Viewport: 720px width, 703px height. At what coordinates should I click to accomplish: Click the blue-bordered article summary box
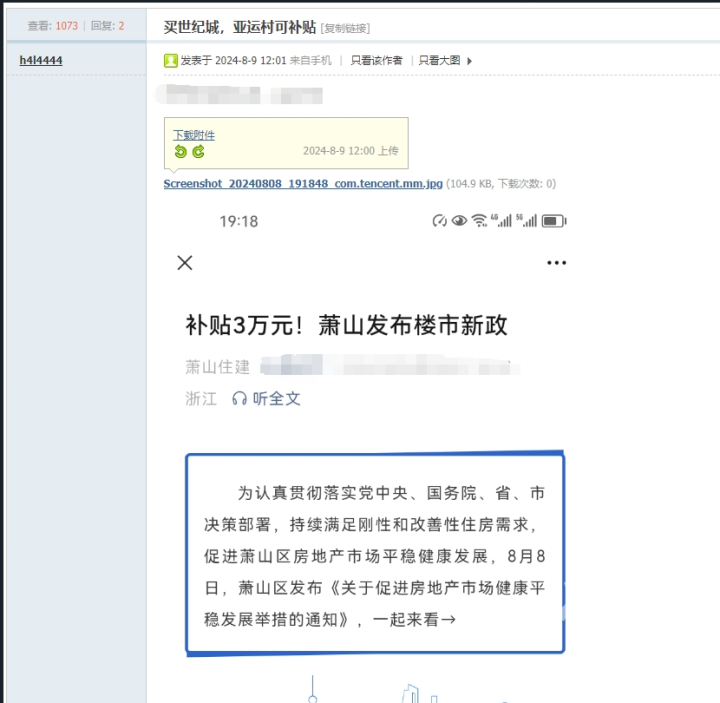pos(375,553)
